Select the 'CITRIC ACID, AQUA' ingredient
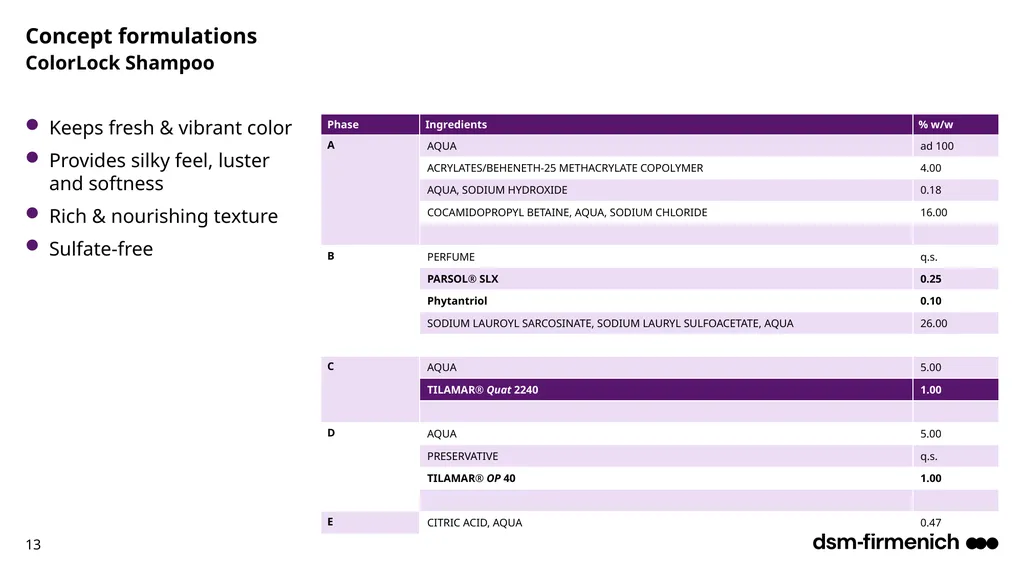 [x=474, y=523]
